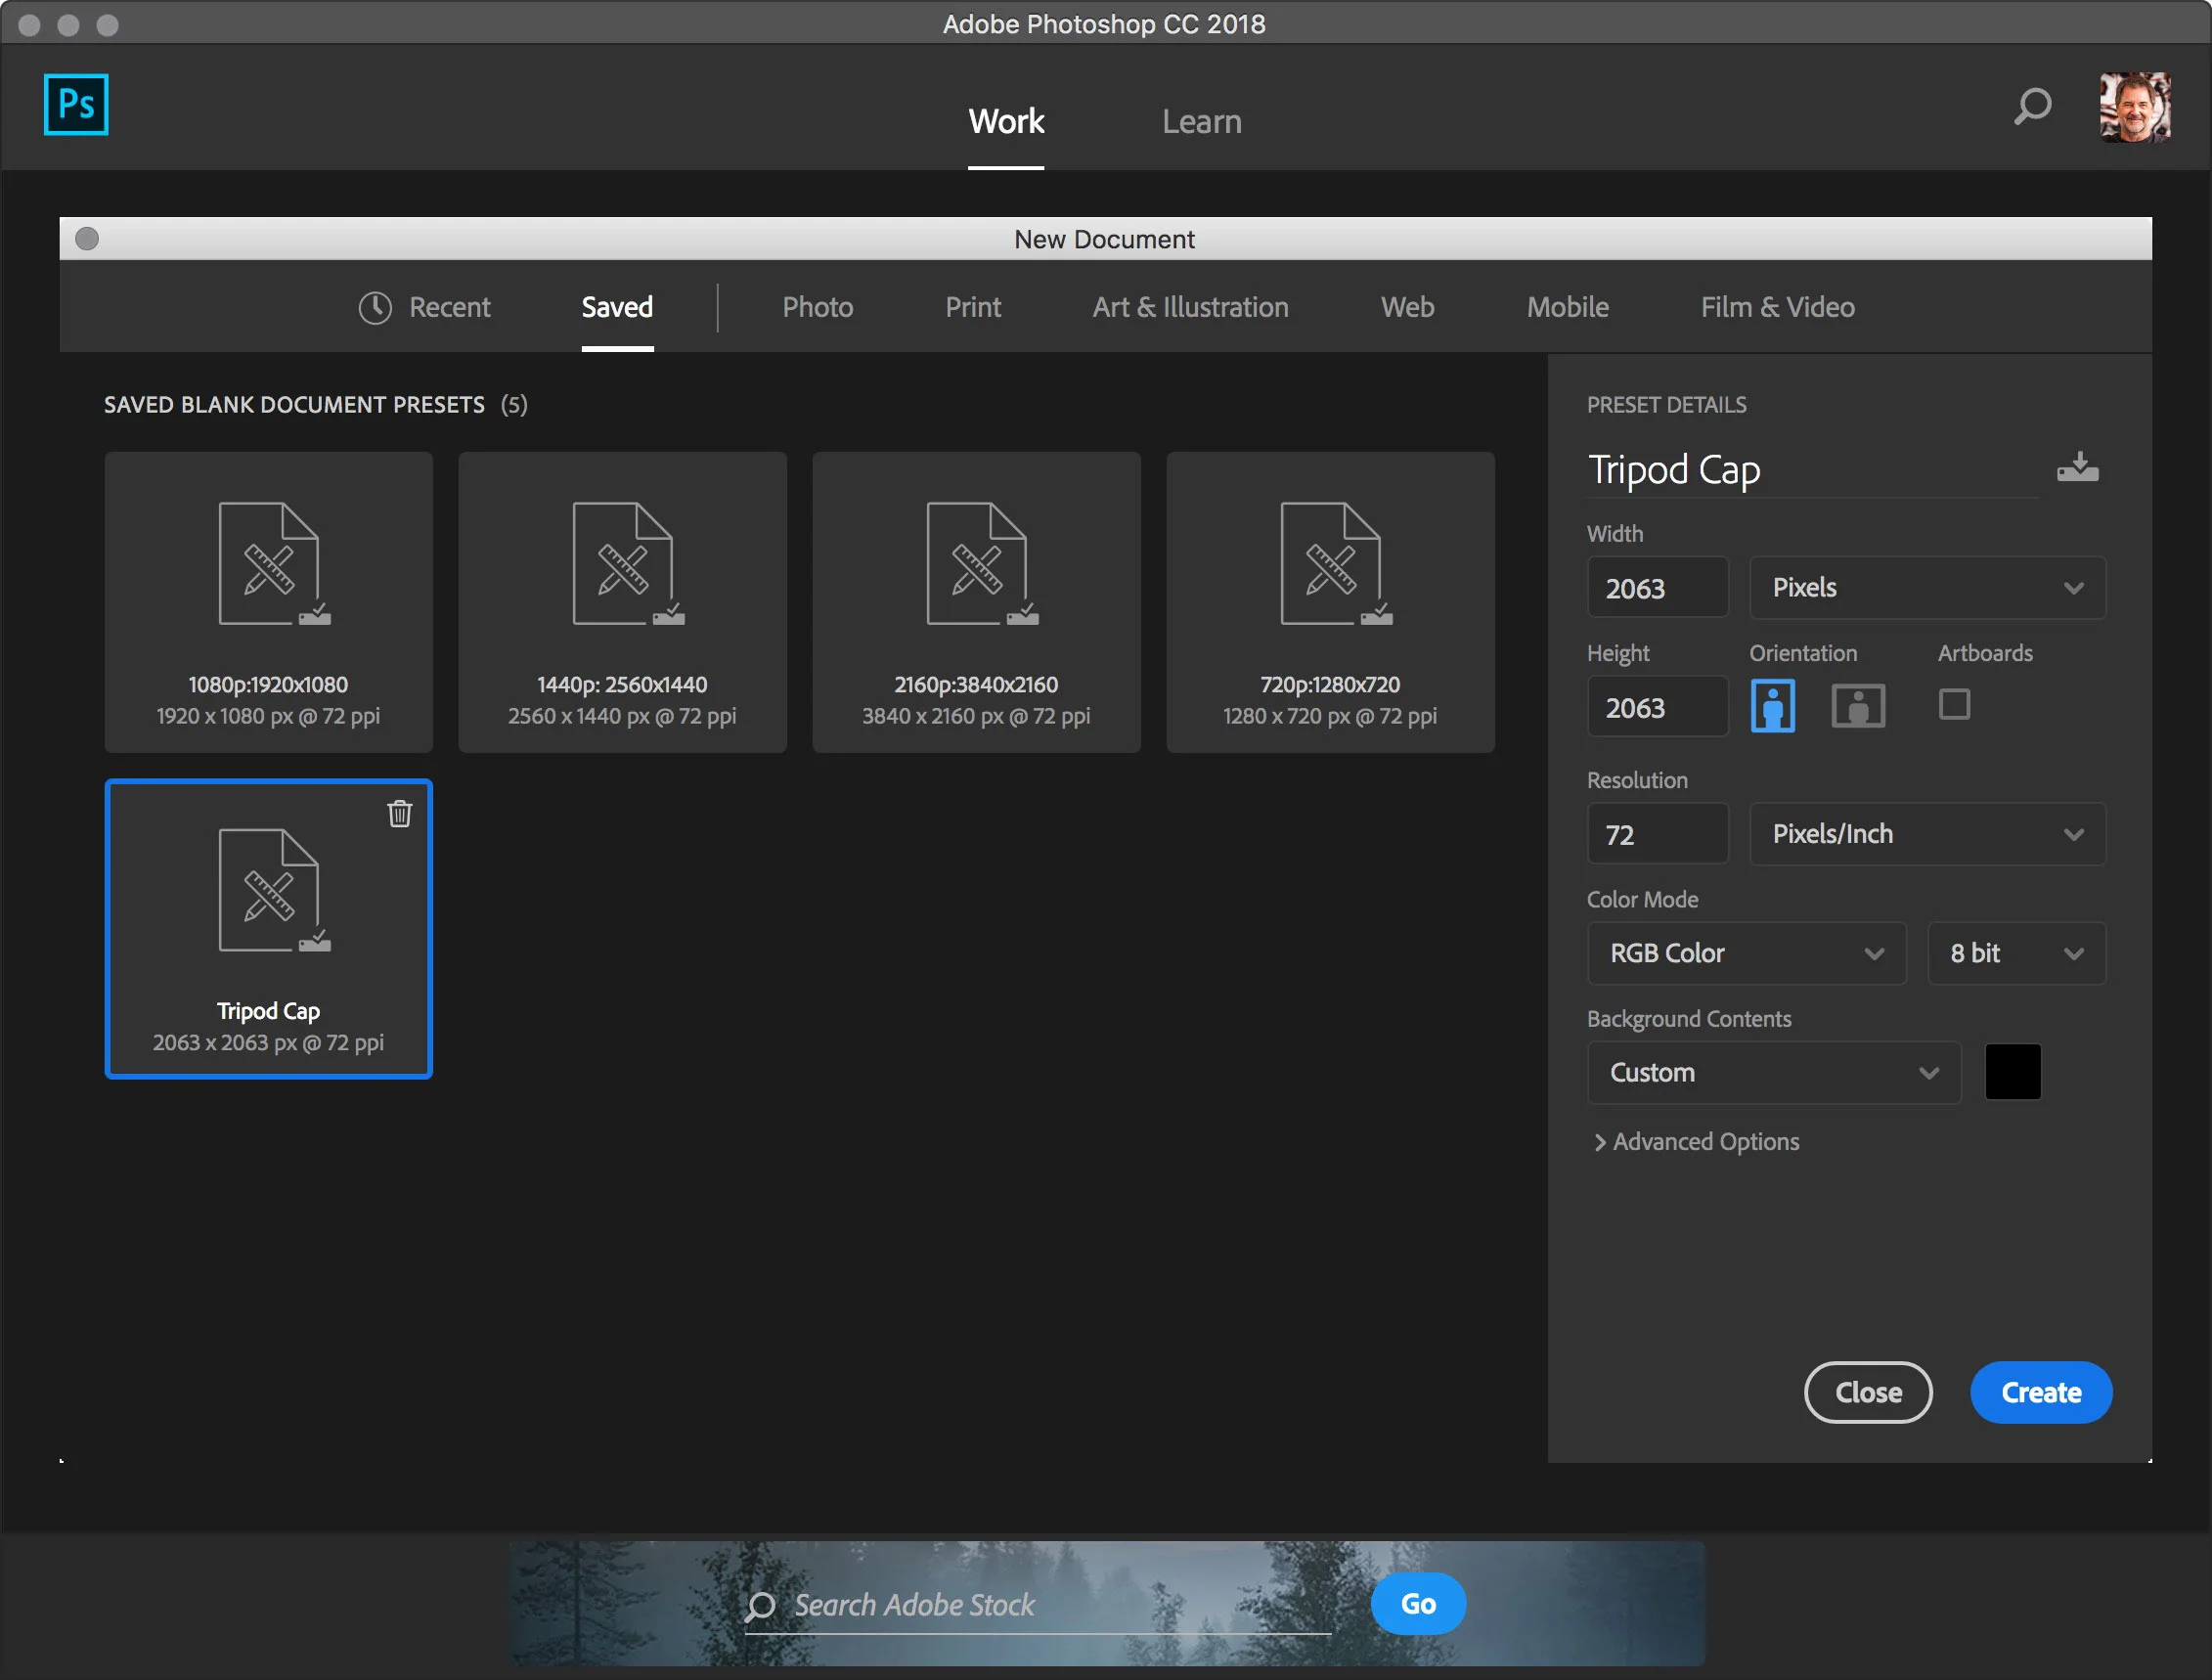Image resolution: width=2212 pixels, height=1680 pixels.
Task: Click the clock icon beside Recent
Action: tap(375, 307)
